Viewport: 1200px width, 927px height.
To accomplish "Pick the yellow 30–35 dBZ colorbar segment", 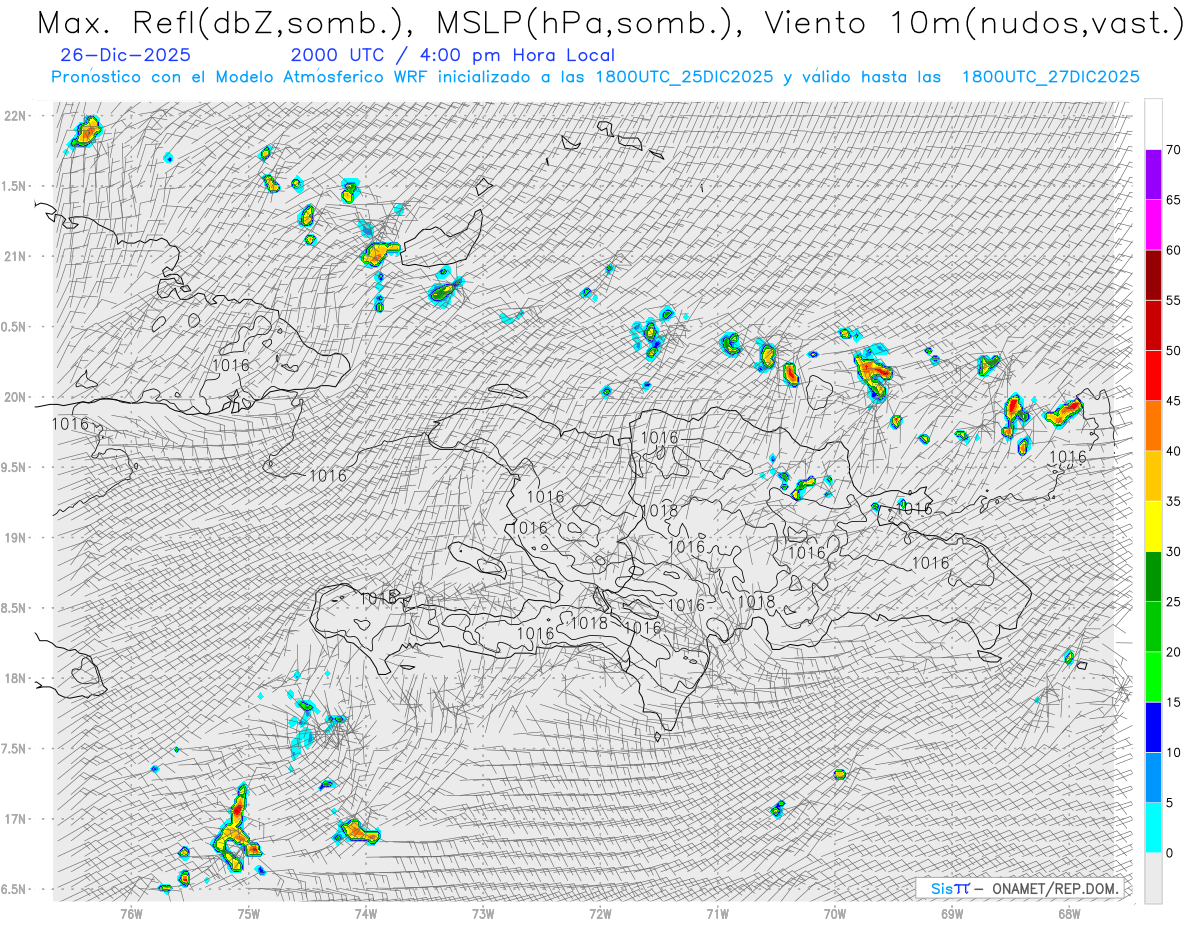I will pyautogui.click(x=1153, y=526).
